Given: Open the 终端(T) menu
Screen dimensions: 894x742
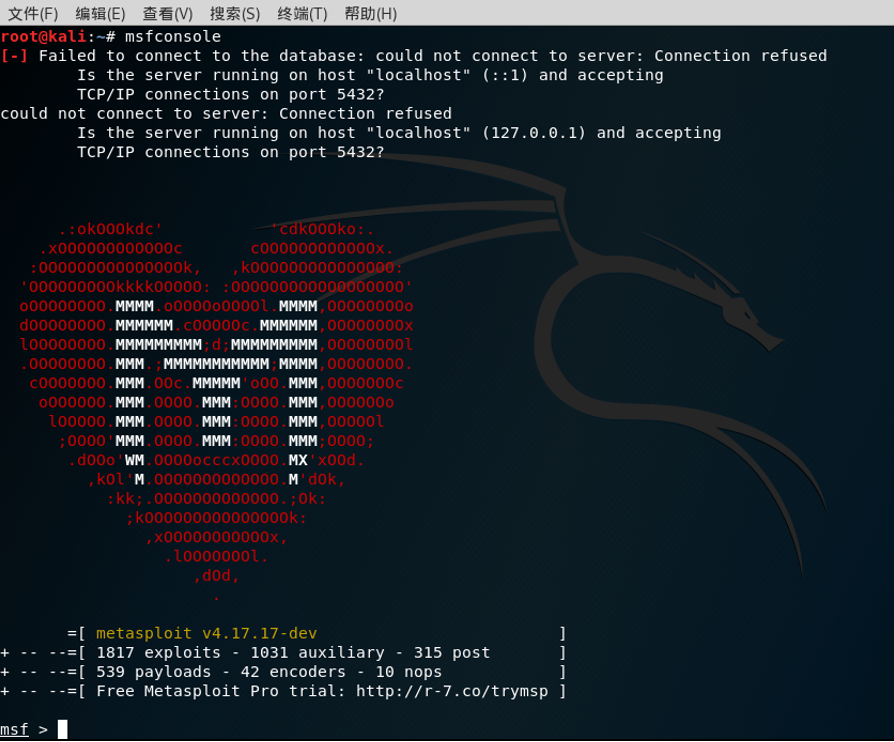Looking at the screenshot, I should coord(302,13).
